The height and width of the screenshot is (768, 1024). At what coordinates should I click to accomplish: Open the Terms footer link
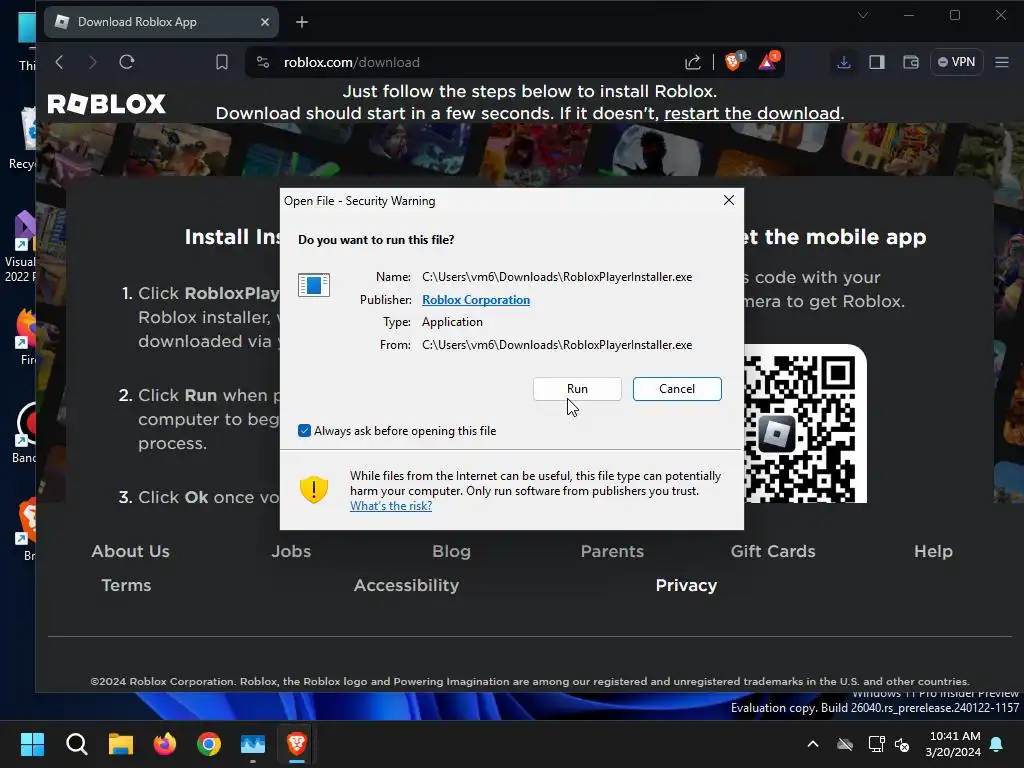click(x=126, y=585)
